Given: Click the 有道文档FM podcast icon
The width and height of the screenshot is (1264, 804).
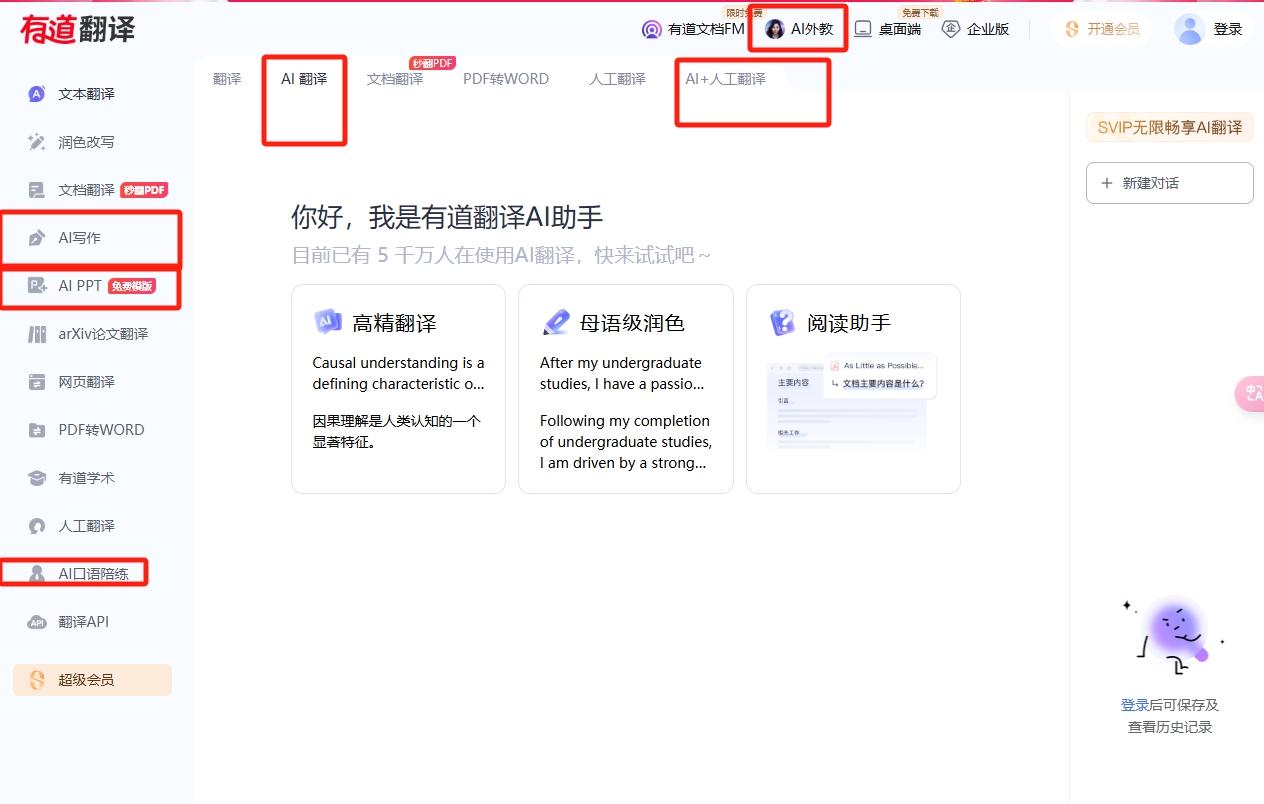Looking at the screenshot, I should tap(652, 29).
